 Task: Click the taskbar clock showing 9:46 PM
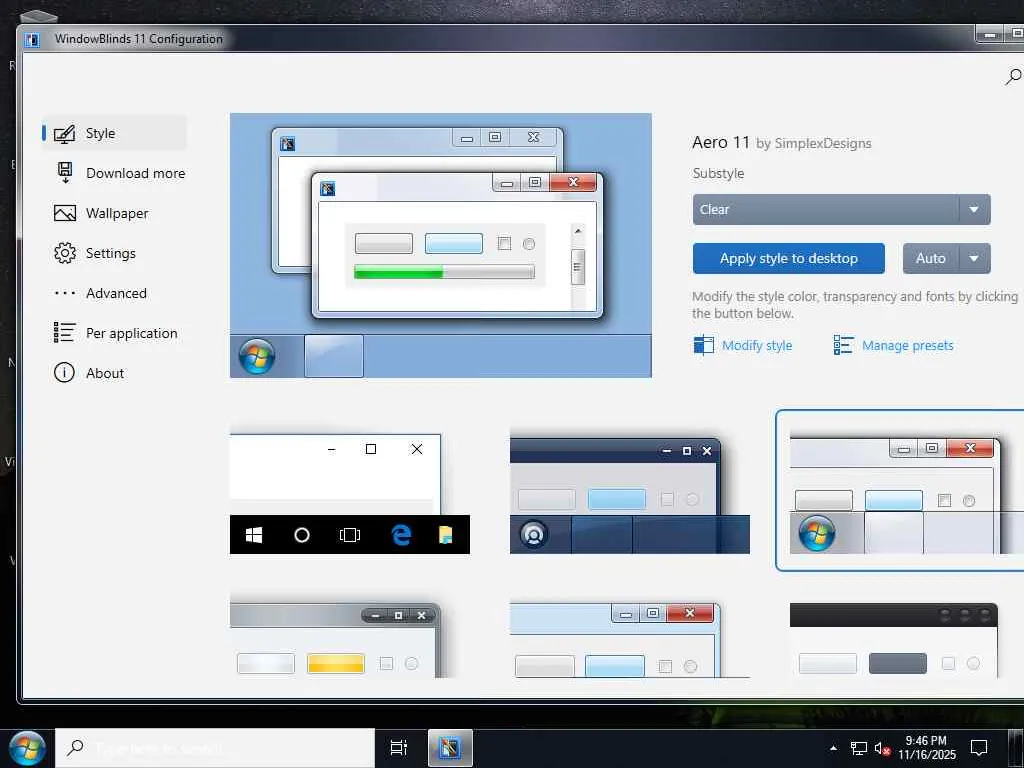(x=926, y=748)
